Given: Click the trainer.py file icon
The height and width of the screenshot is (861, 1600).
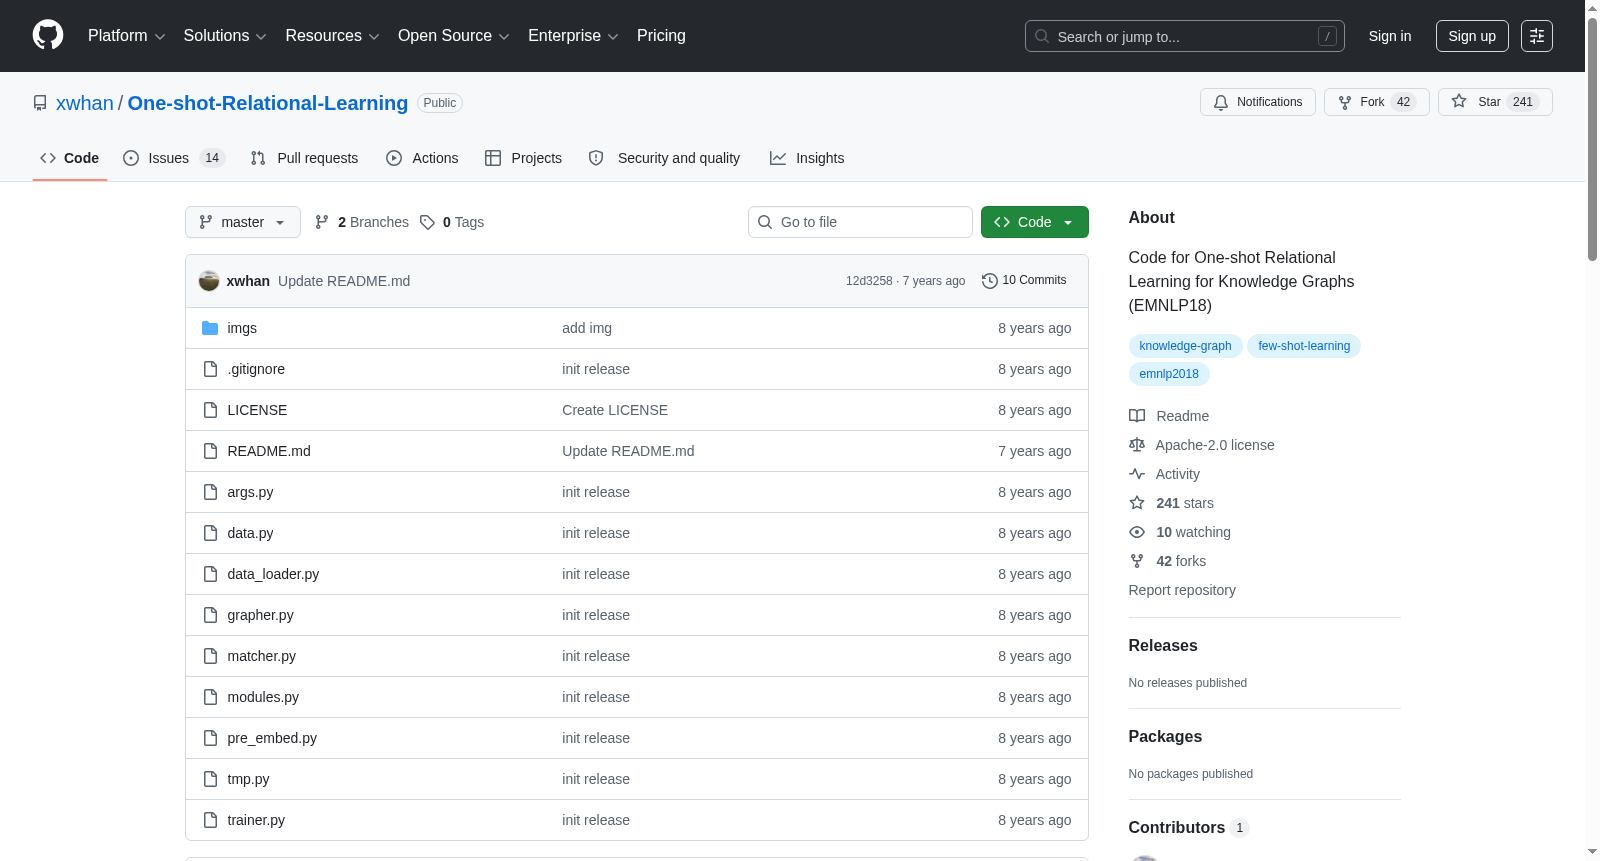Looking at the screenshot, I should pos(210,820).
